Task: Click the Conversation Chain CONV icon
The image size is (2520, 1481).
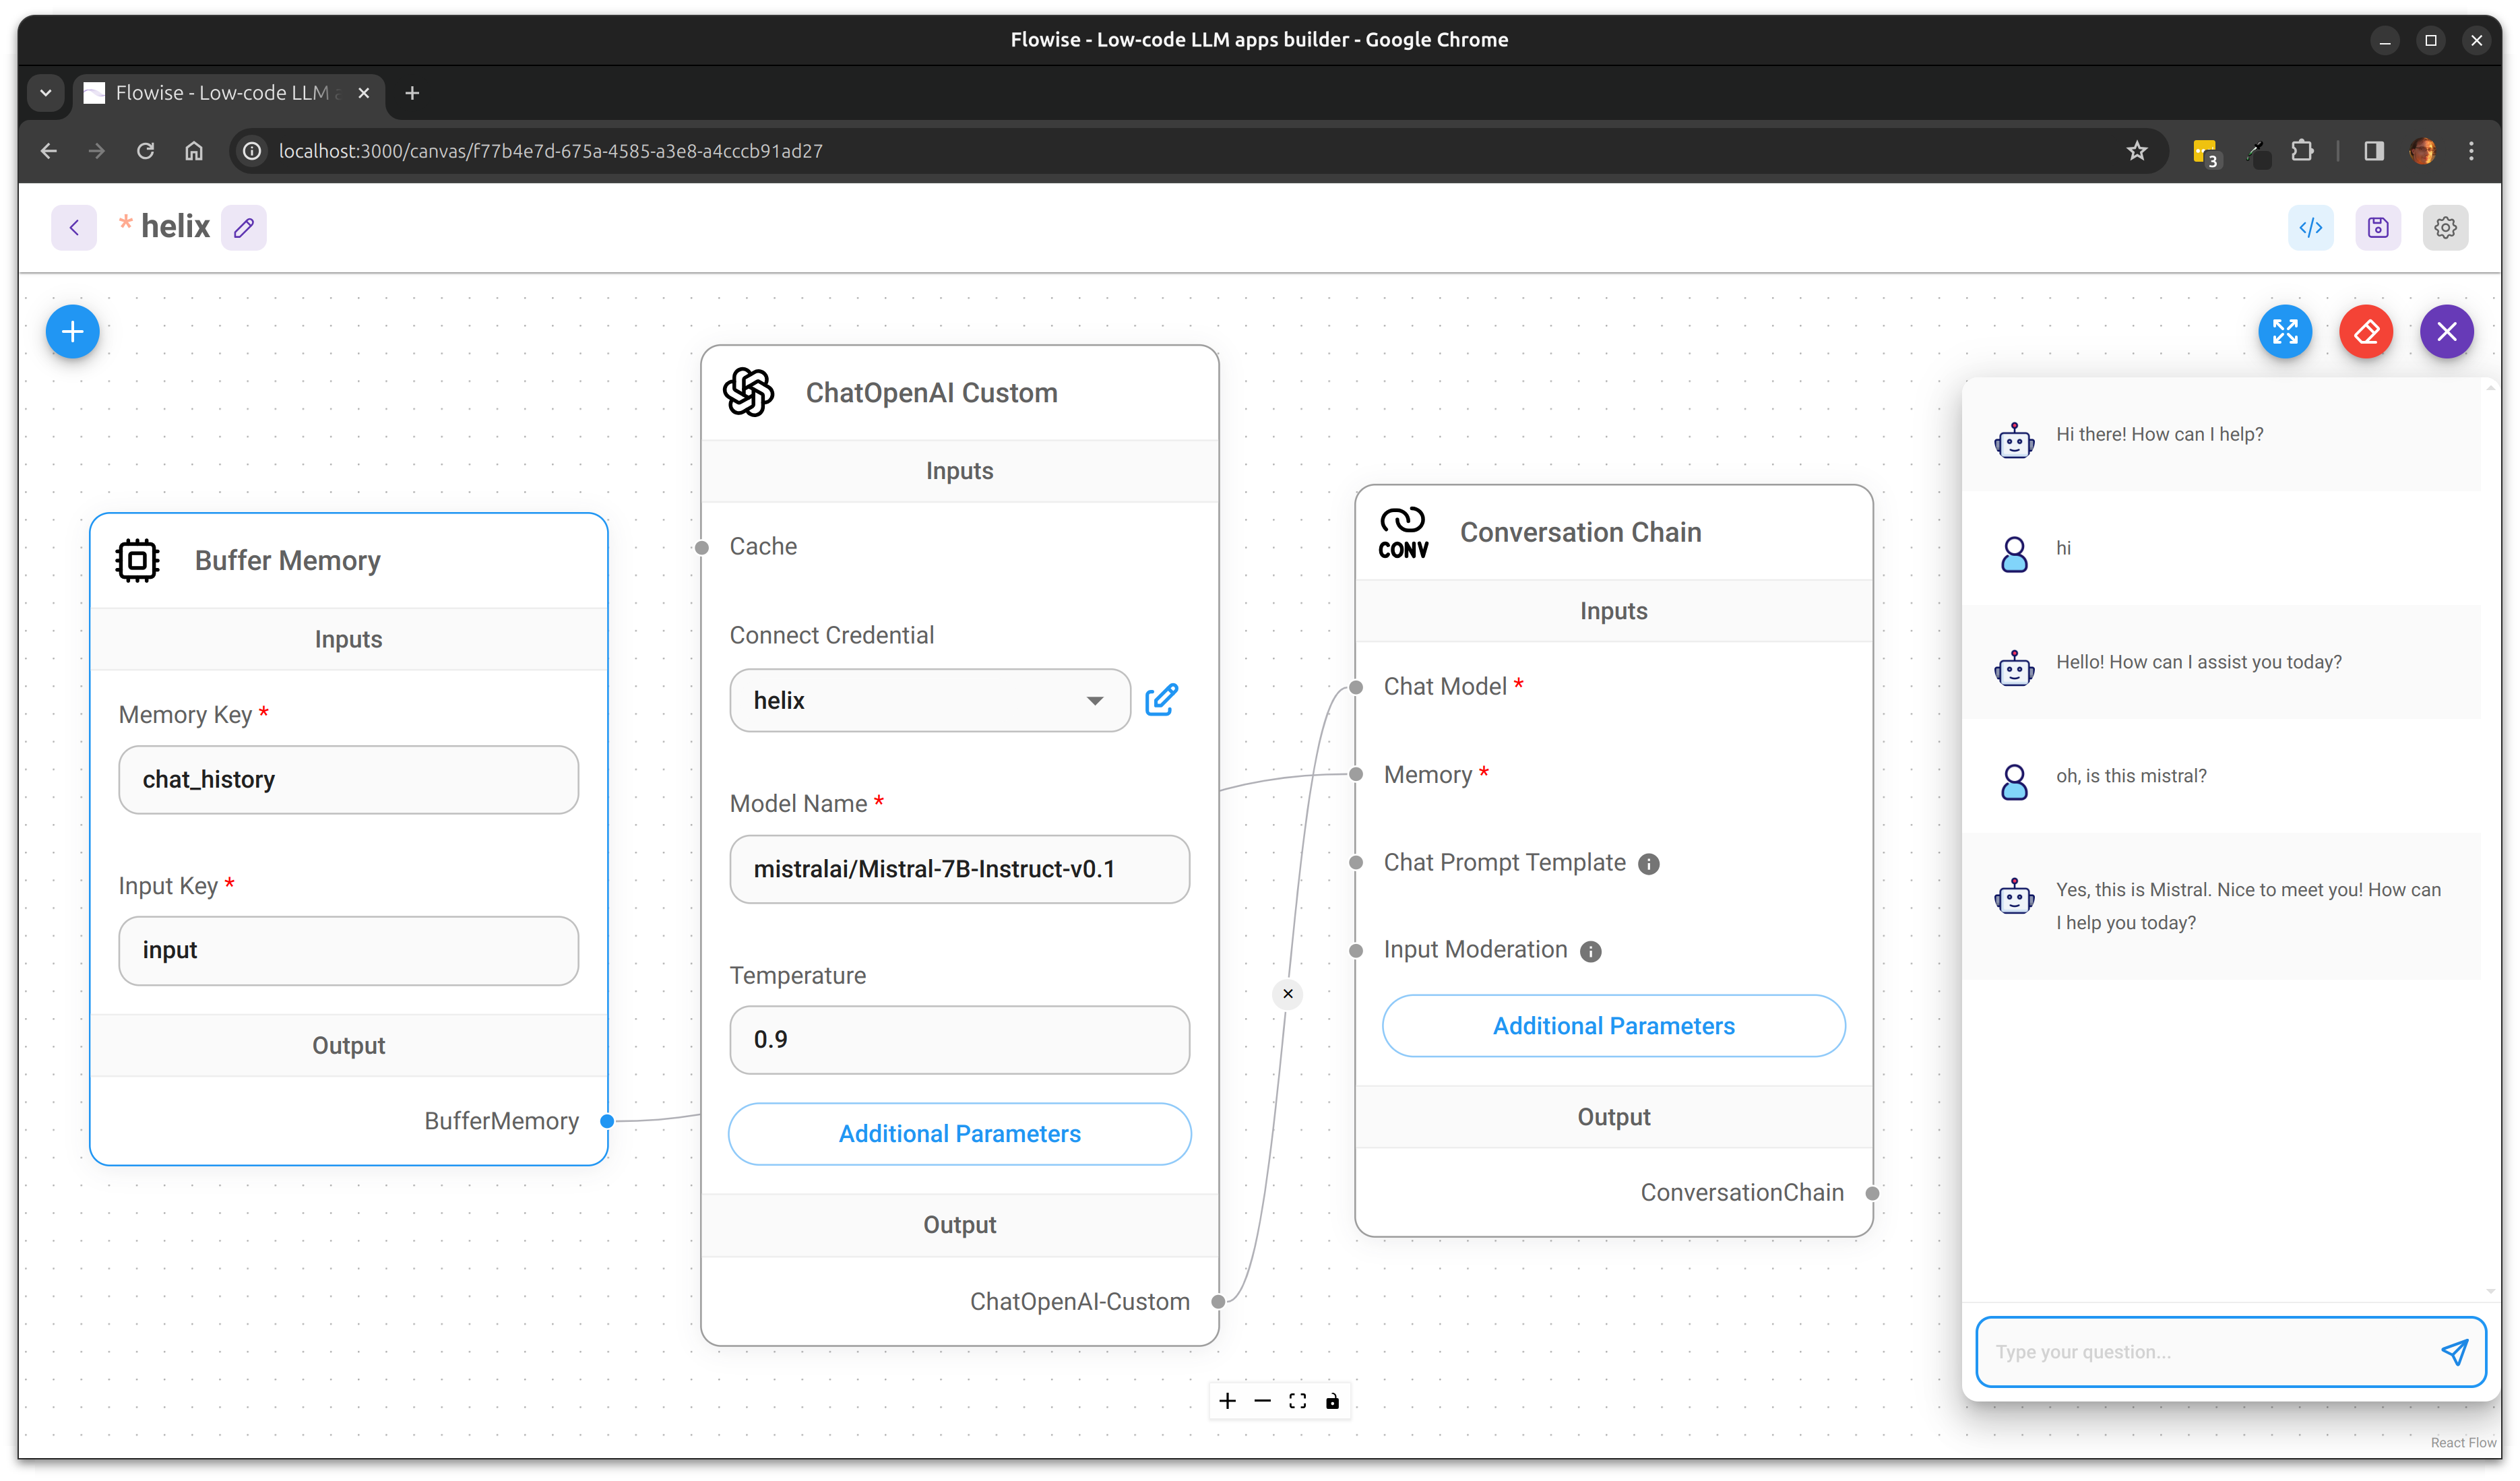Action: [x=1404, y=532]
